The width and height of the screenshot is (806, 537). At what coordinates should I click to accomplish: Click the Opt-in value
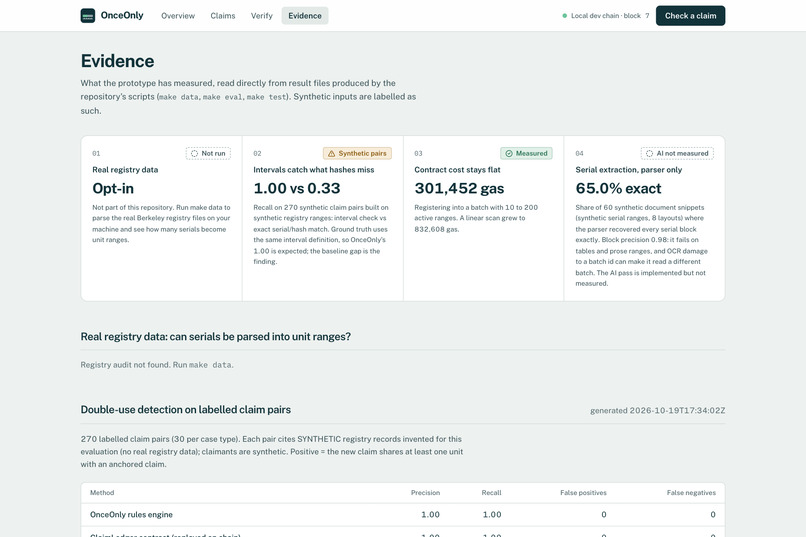tap(113, 189)
